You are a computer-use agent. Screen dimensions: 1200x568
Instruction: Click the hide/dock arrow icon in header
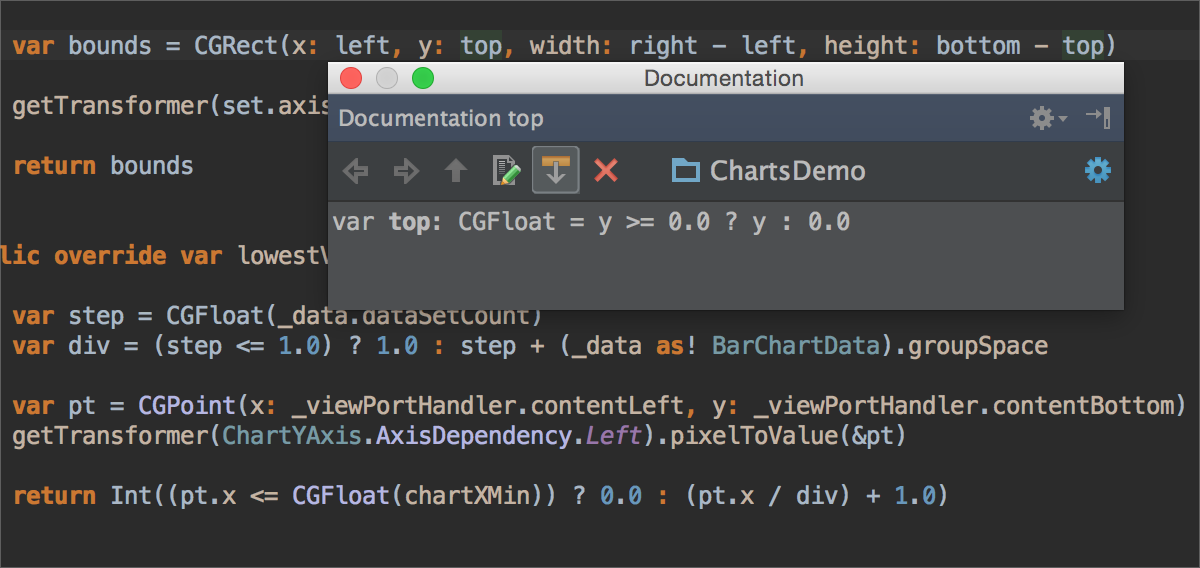[1098, 118]
